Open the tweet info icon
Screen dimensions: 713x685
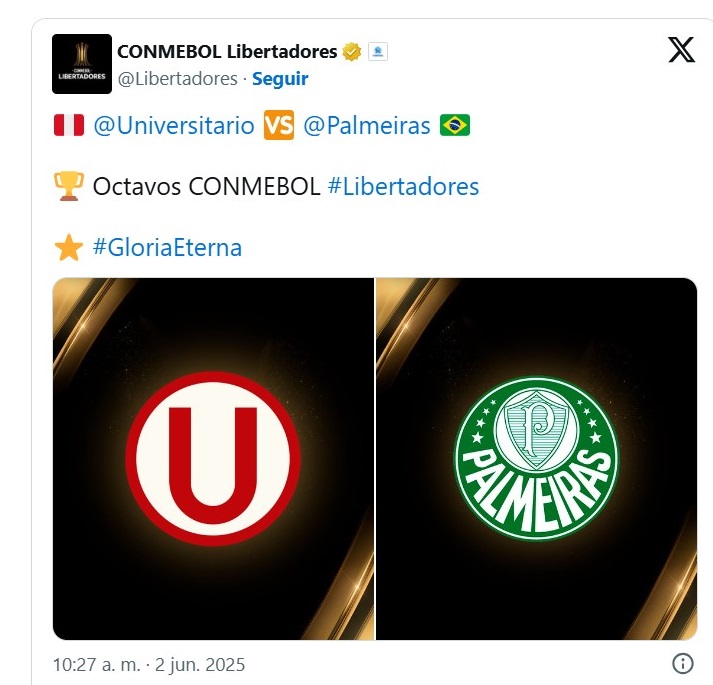683,664
